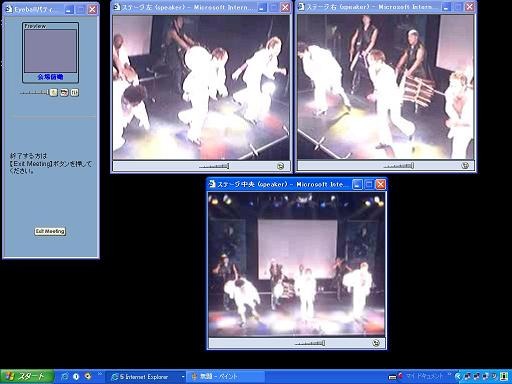
Task: Expand the chevron next to マイドキュメント
Action: 449,375
